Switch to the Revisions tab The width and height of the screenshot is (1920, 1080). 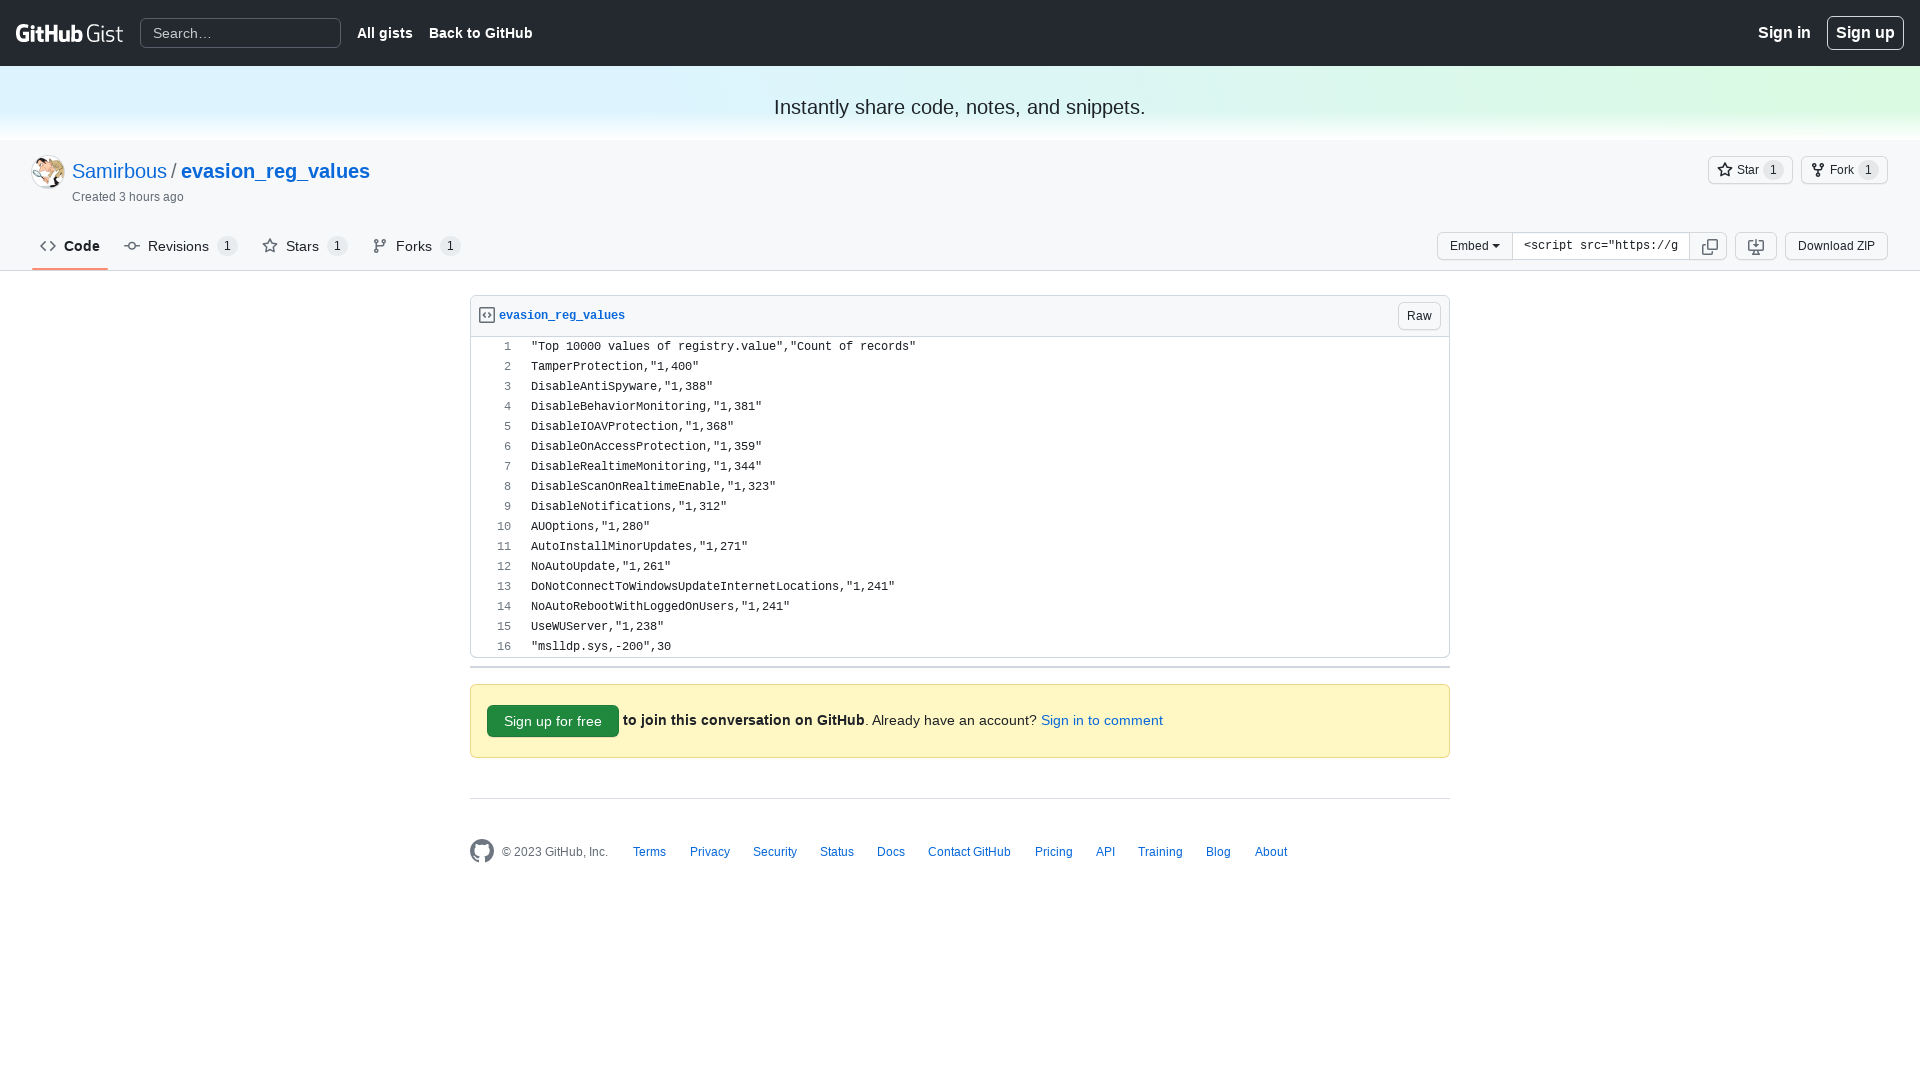pyautogui.click(x=180, y=246)
